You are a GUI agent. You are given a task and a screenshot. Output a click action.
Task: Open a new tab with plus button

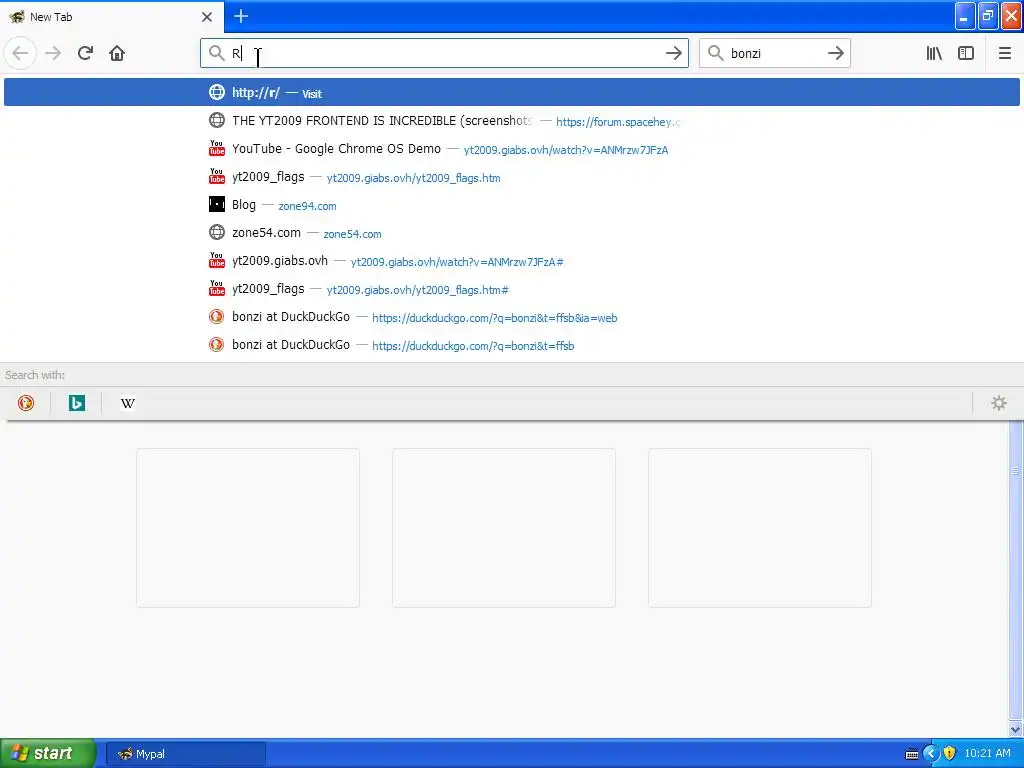pyautogui.click(x=240, y=16)
